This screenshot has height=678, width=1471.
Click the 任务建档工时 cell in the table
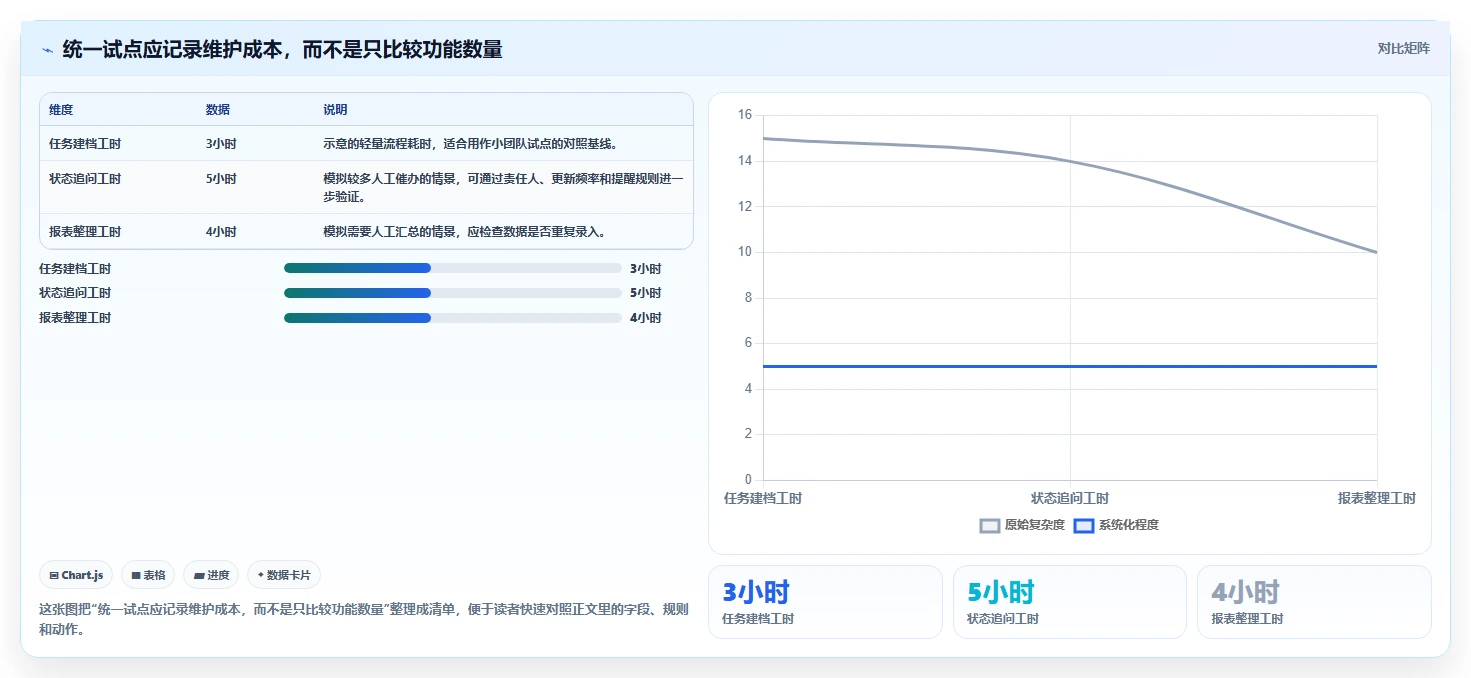(85, 144)
